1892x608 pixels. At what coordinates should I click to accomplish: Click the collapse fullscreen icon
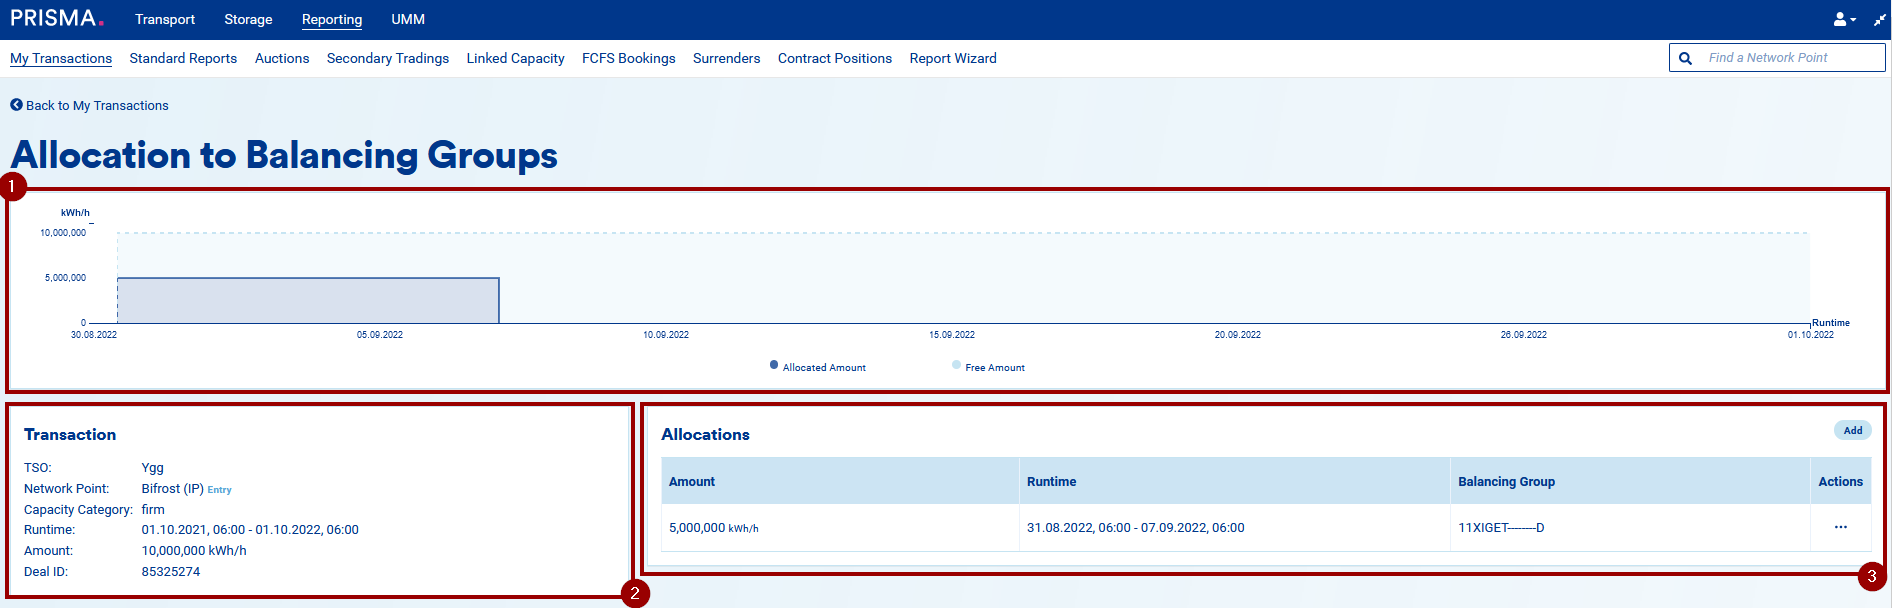coord(1879,19)
